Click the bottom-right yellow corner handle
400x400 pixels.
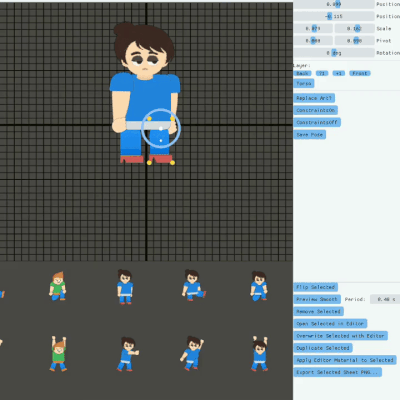(x=172, y=163)
